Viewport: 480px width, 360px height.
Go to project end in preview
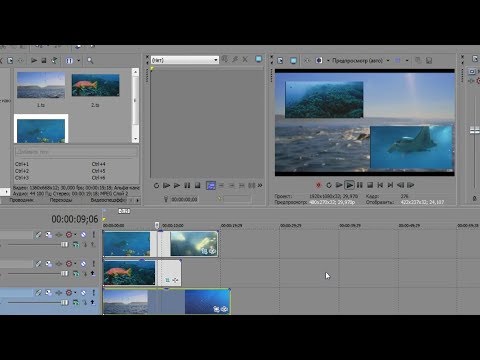pyautogui.click(x=390, y=185)
